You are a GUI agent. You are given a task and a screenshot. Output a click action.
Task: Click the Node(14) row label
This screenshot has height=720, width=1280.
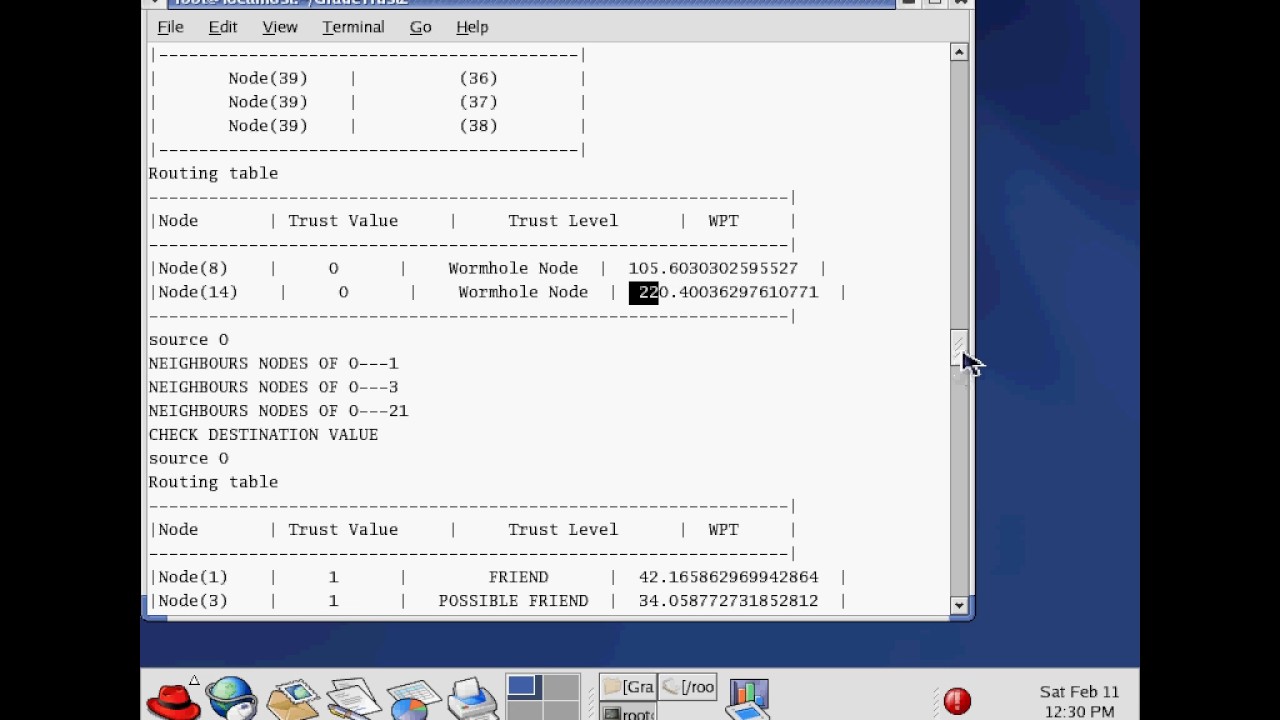pos(198,292)
